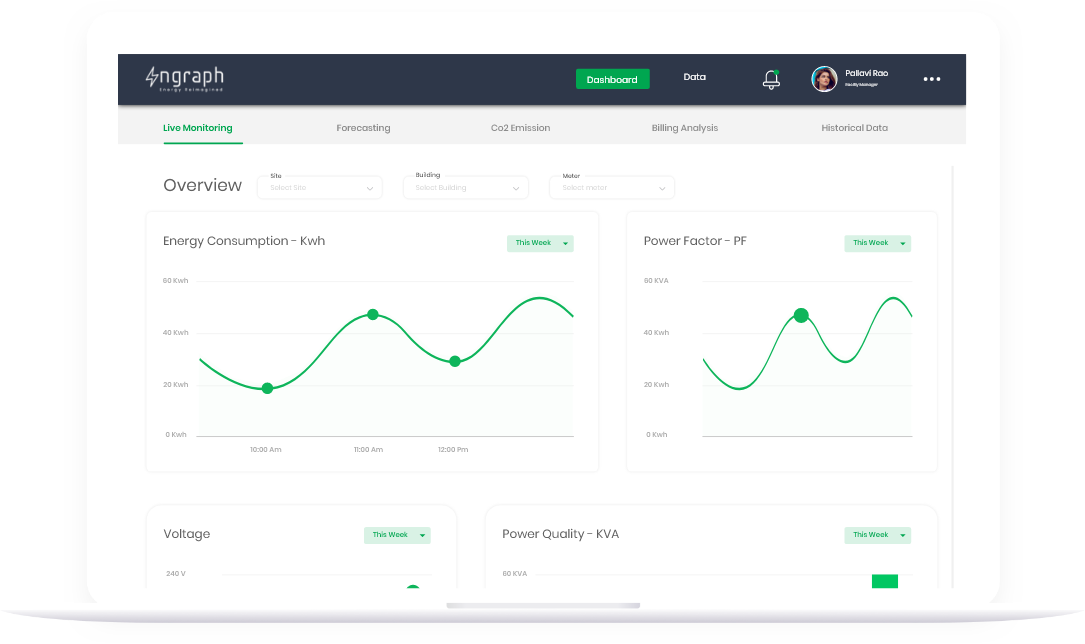Change Energy Consumption This Week range
Viewport: 1085px width, 644px height.
[x=540, y=243]
